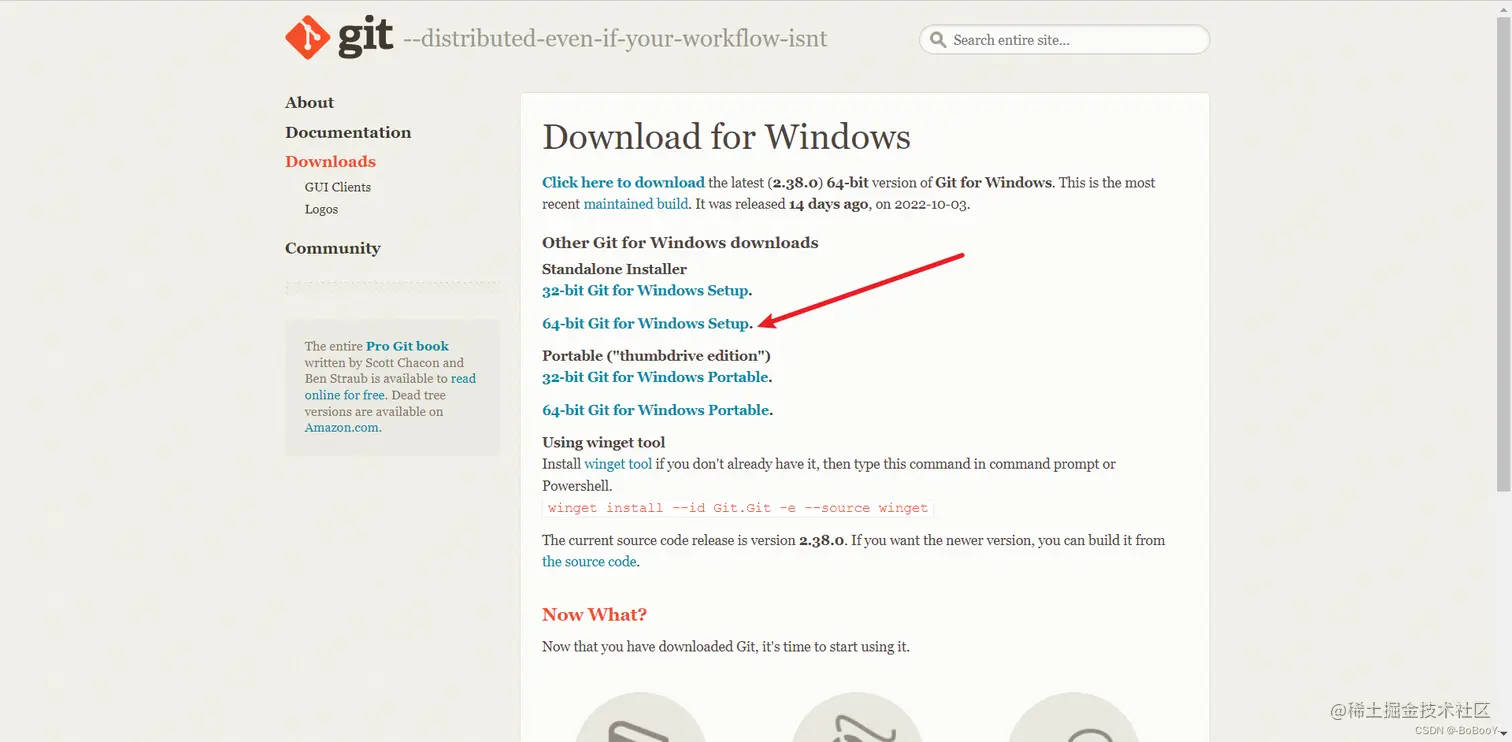Open the maintained build link

[636, 204]
